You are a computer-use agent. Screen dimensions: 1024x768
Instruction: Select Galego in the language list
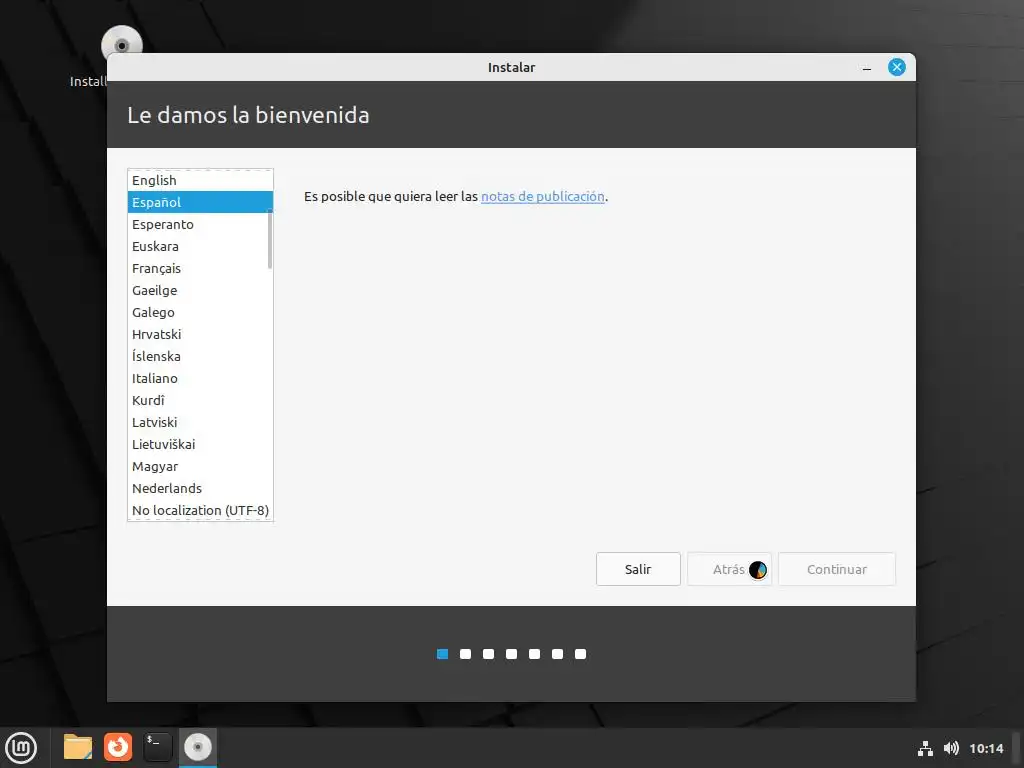[x=200, y=312]
